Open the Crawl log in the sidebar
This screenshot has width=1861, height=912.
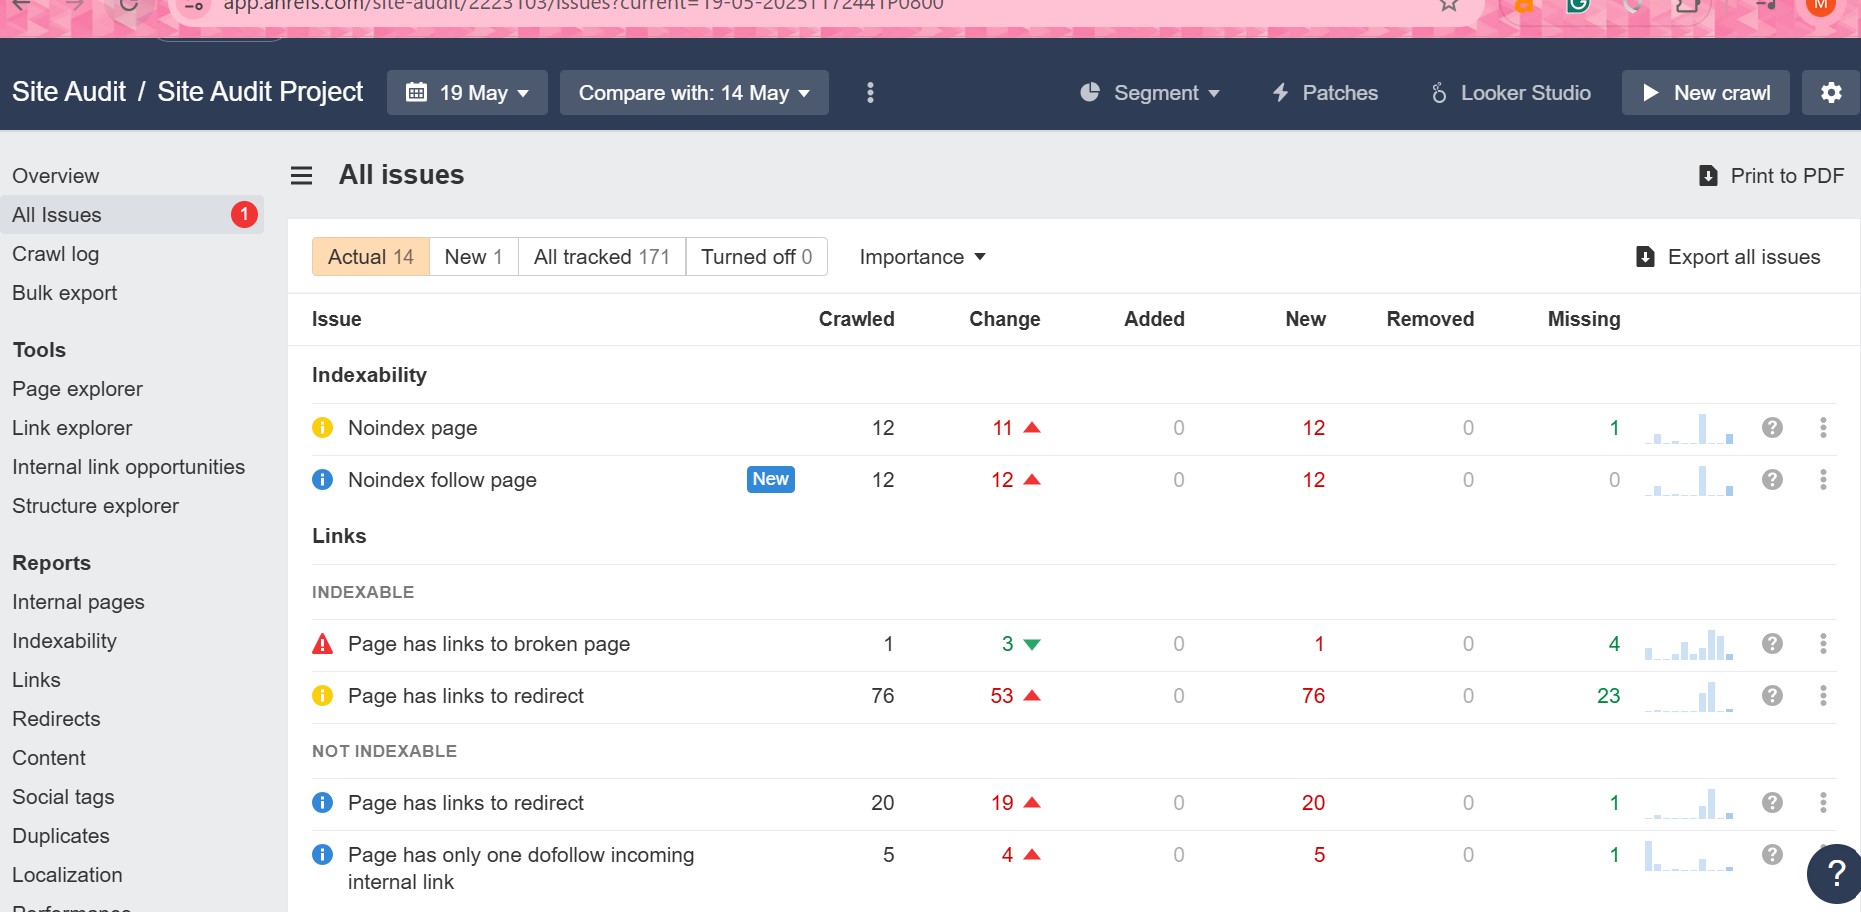pyautogui.click(x=56, y=254)
